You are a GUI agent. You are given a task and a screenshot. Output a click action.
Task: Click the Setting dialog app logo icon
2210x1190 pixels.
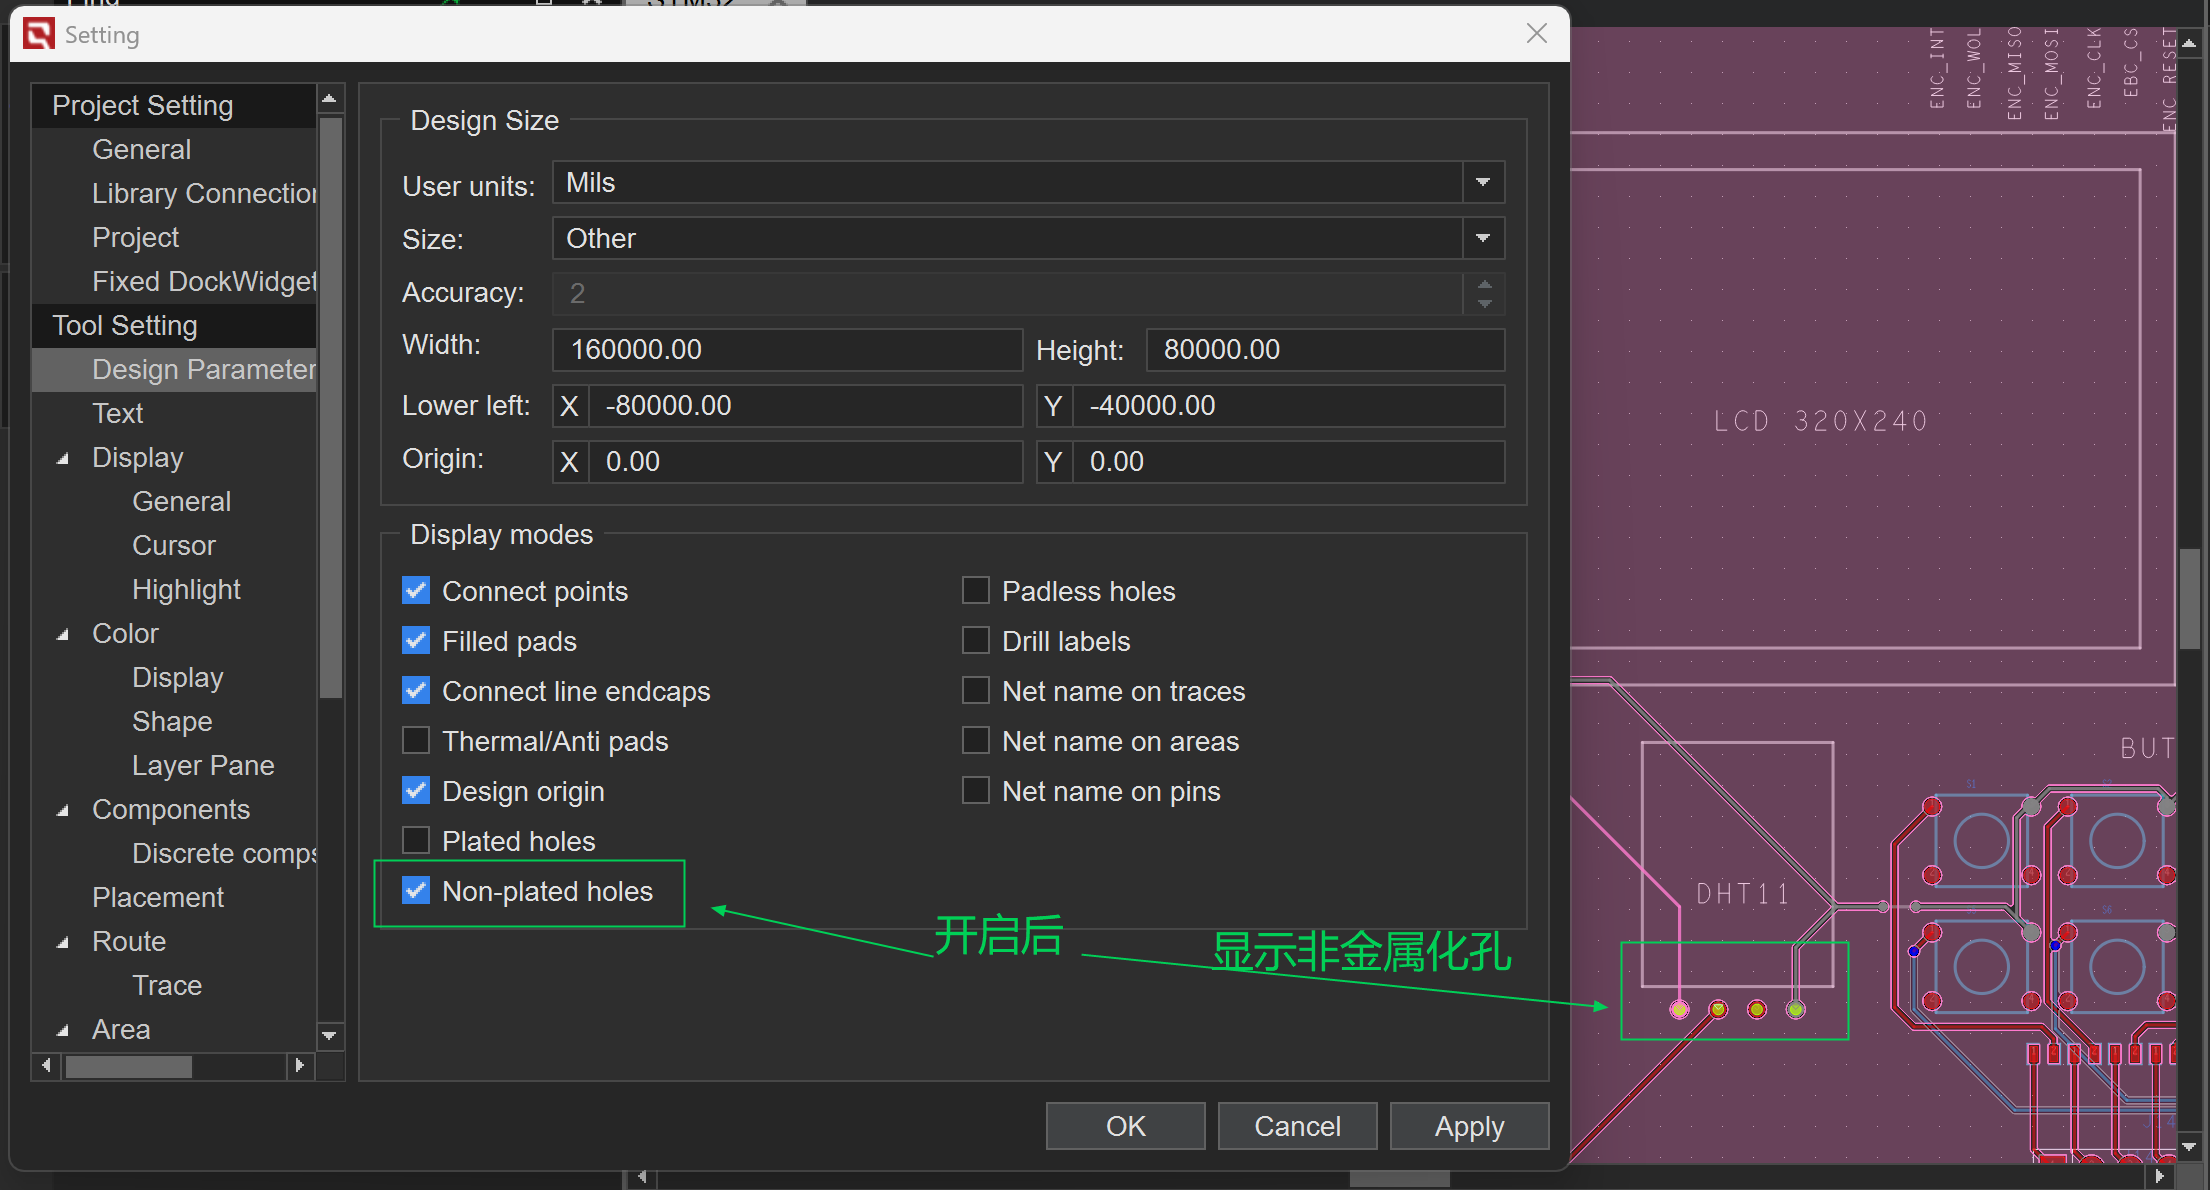pos(39,34)
